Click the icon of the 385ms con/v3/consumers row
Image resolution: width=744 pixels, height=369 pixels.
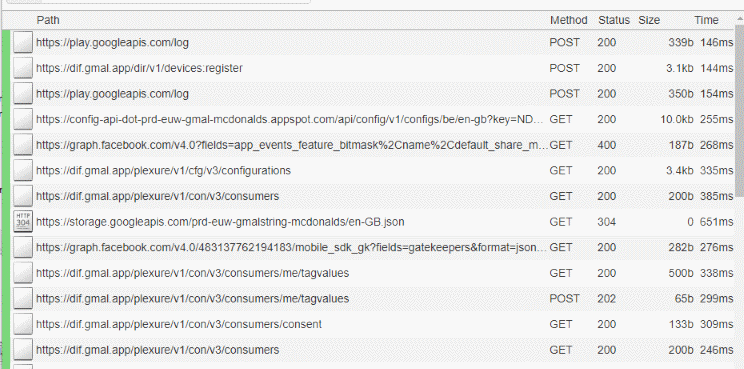23,196
